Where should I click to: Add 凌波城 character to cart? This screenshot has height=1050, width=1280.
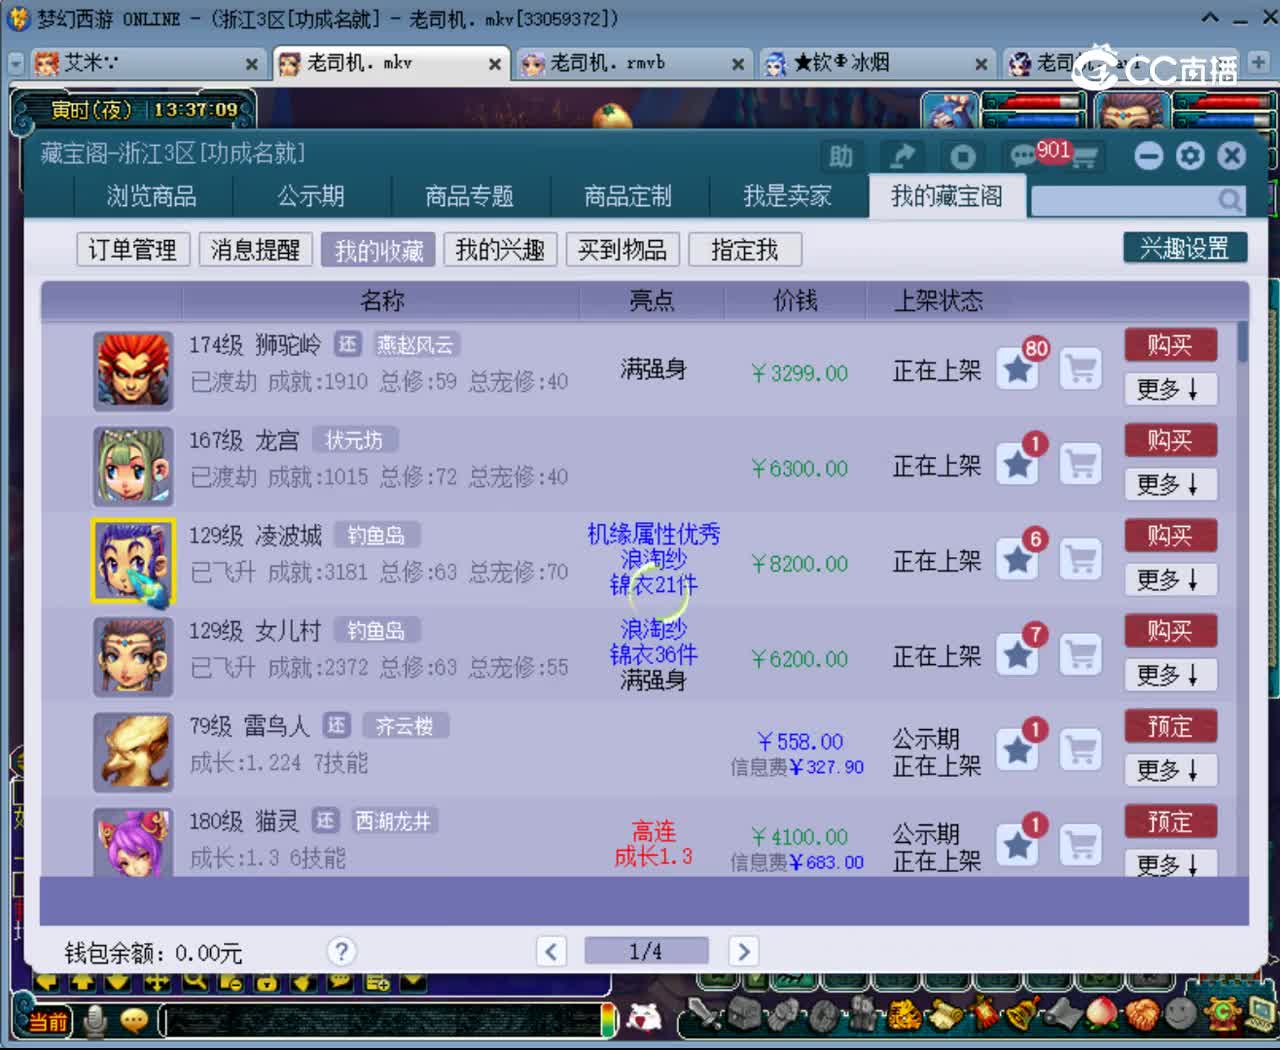tap(1081, 560)
